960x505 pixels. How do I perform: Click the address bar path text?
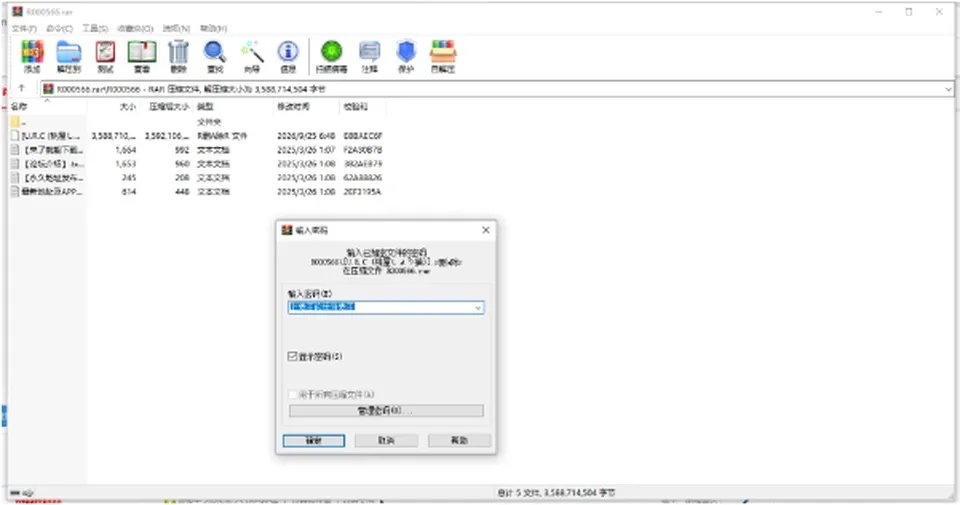tap(191, 89)
